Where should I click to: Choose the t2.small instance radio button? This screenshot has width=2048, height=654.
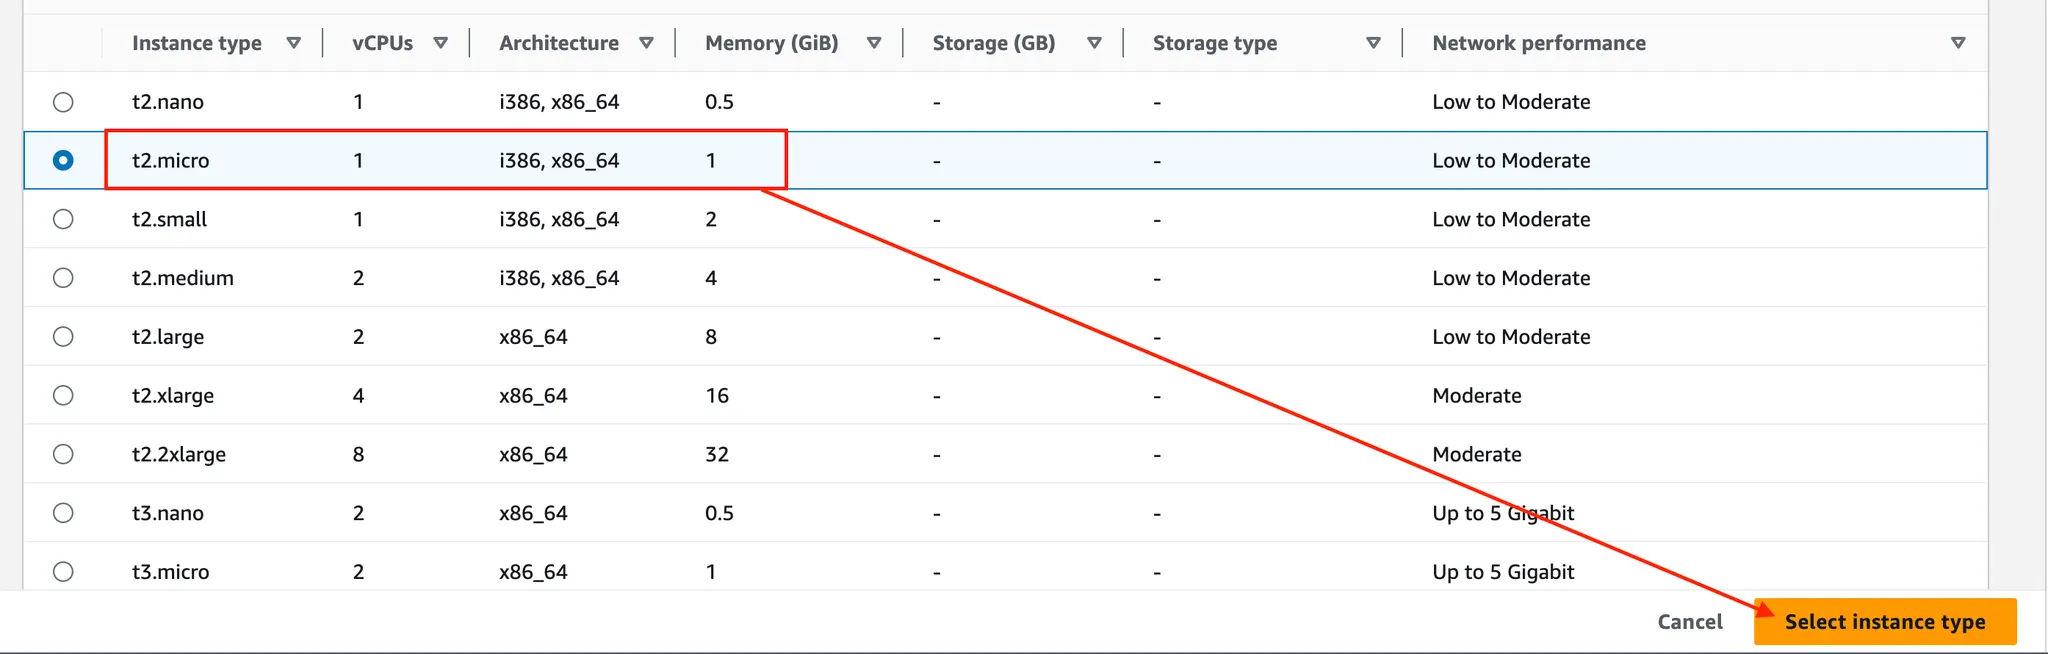[63, 219]
